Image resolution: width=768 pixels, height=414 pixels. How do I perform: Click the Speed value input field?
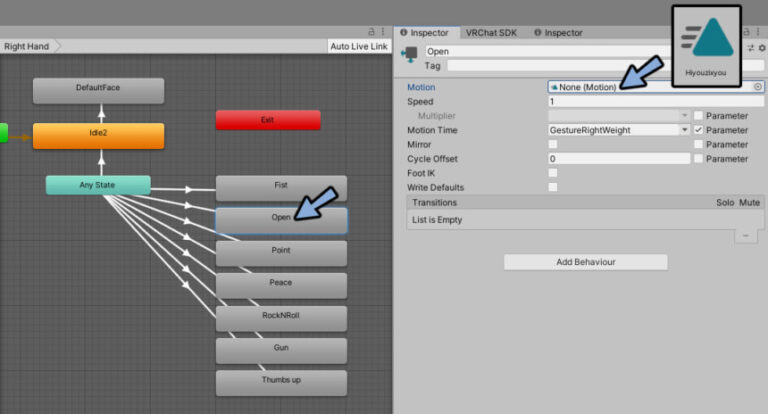coord(655,101)
